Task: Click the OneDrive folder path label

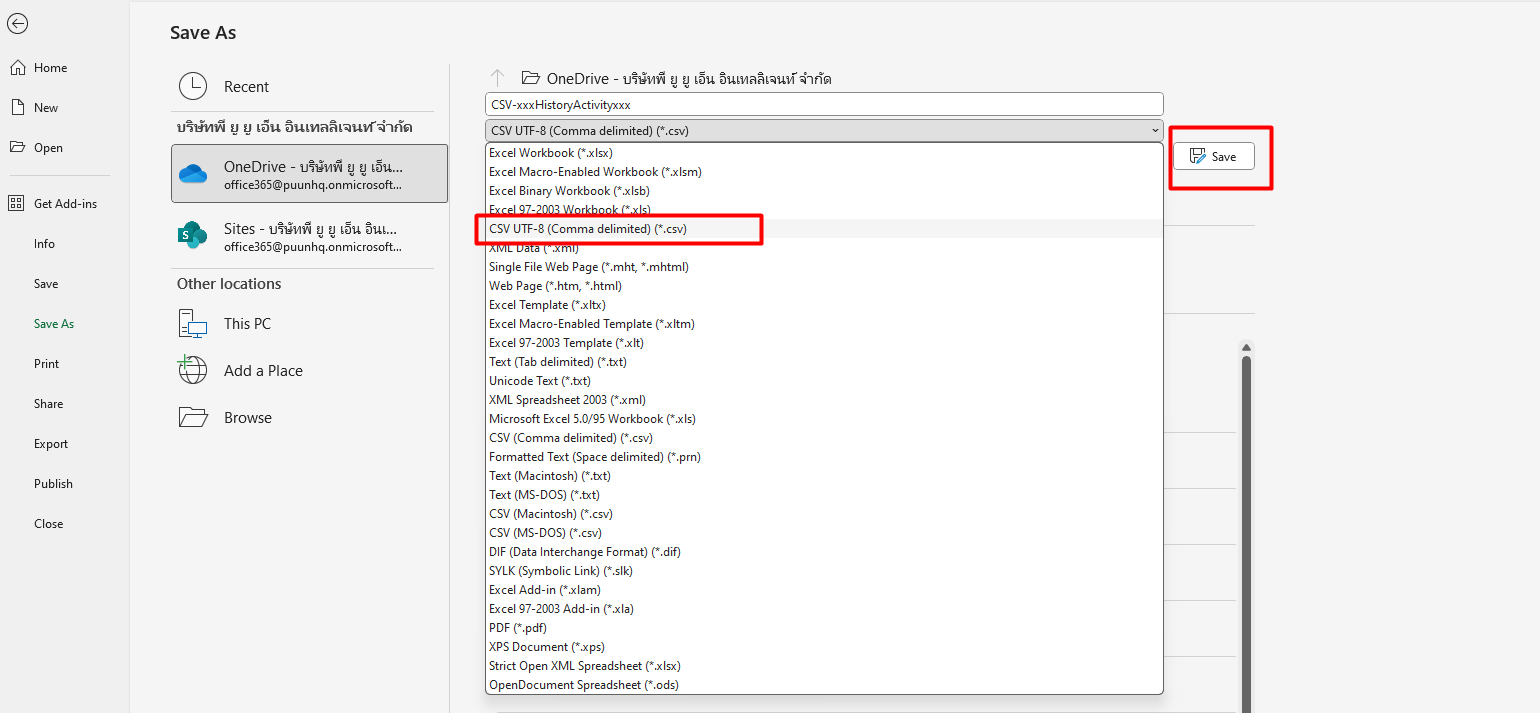Action: point(689,78)
